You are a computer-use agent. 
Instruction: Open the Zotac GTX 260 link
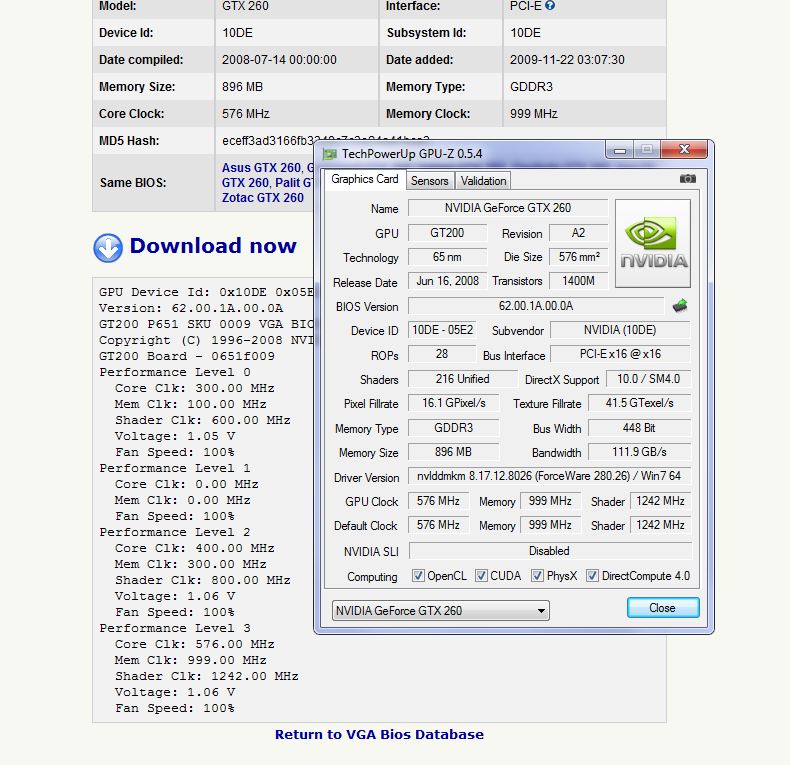[x=263, y=198]
